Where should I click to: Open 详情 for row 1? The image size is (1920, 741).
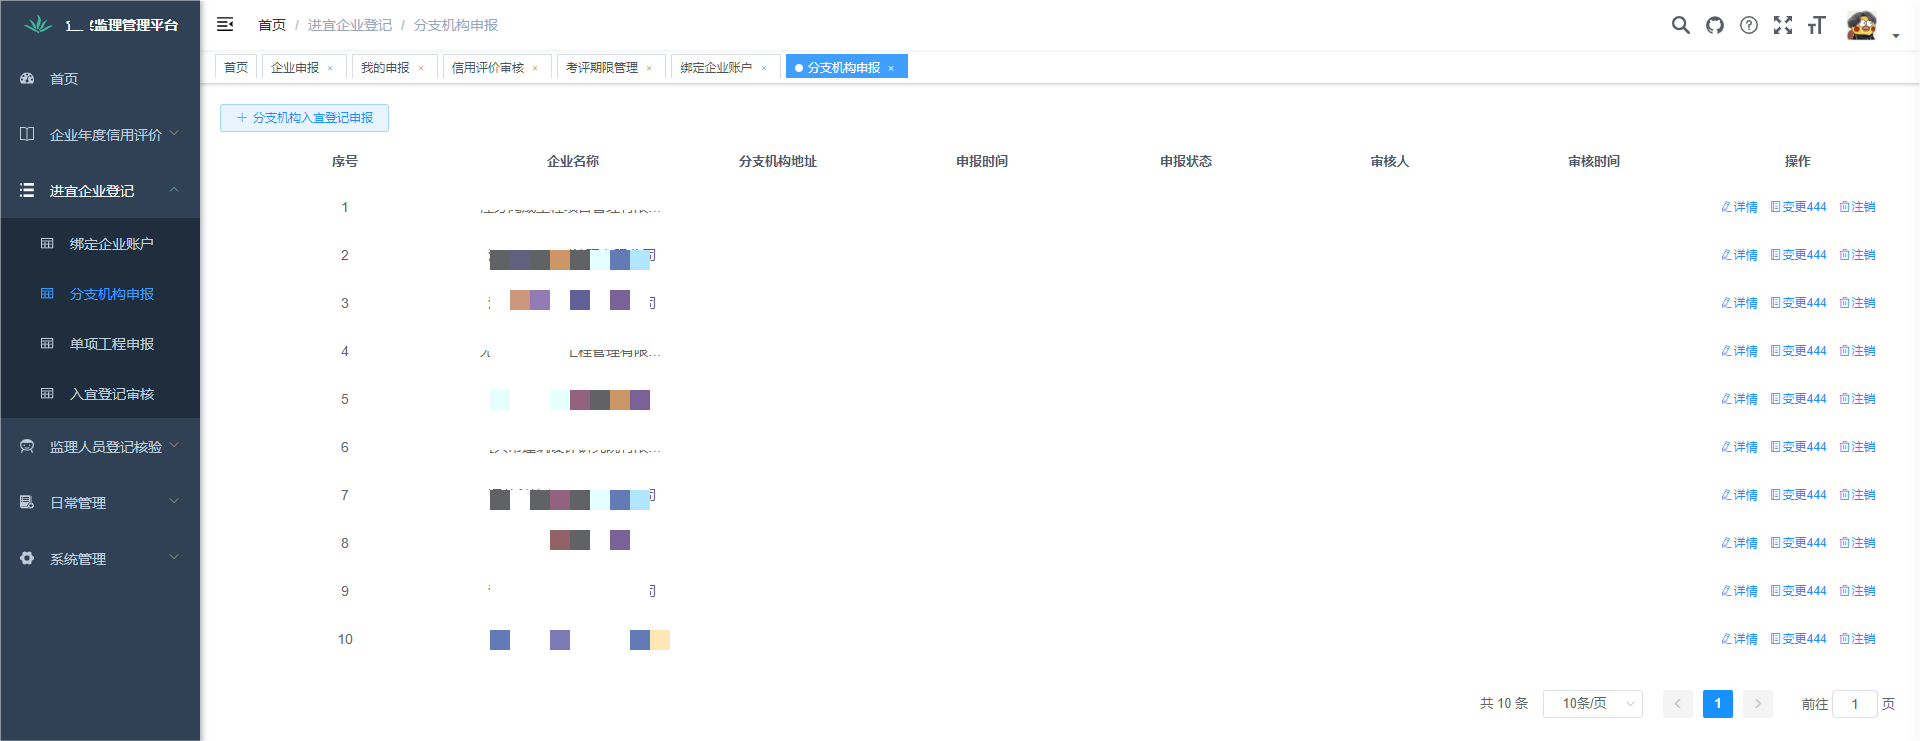1739,207
